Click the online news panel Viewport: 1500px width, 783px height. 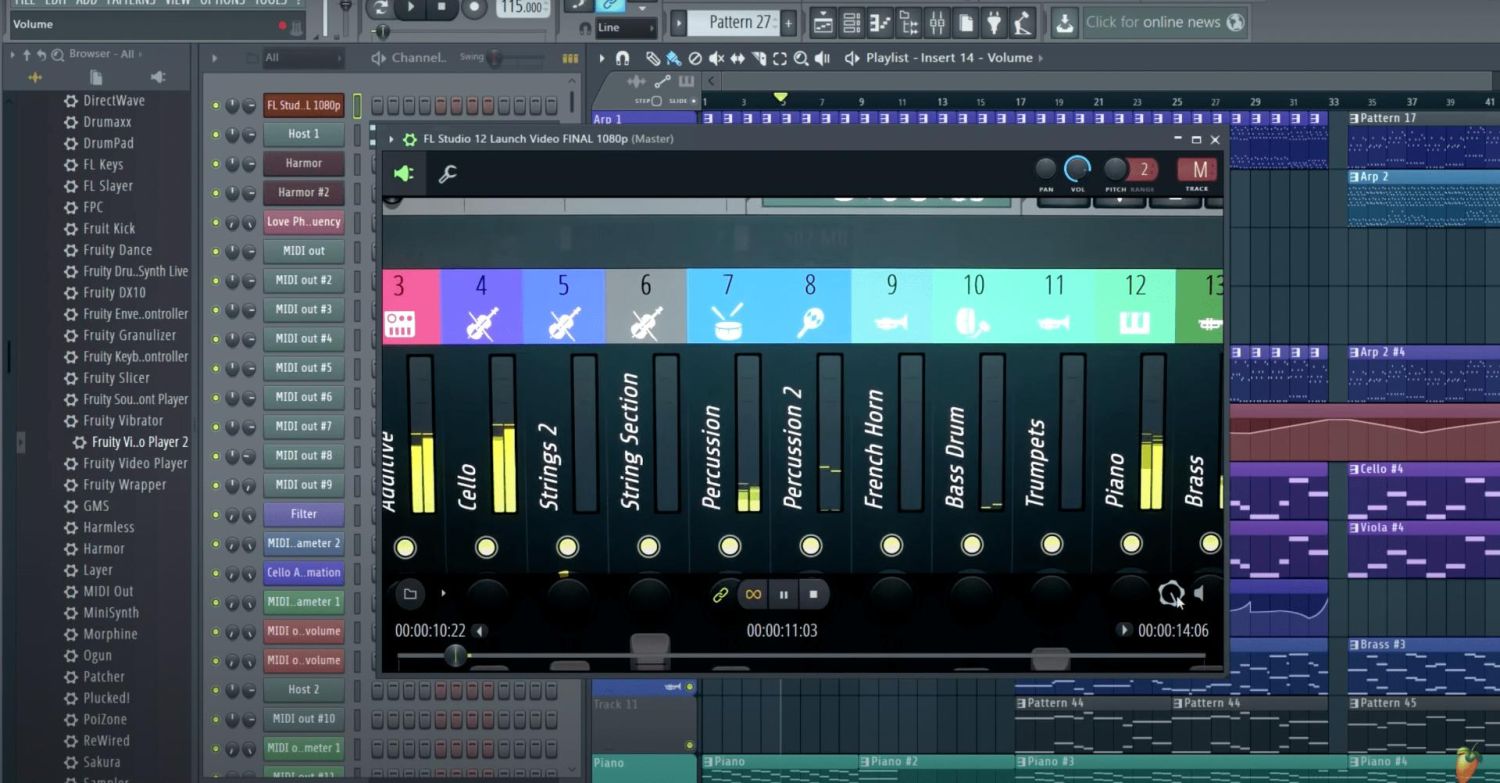[1165, 22]
